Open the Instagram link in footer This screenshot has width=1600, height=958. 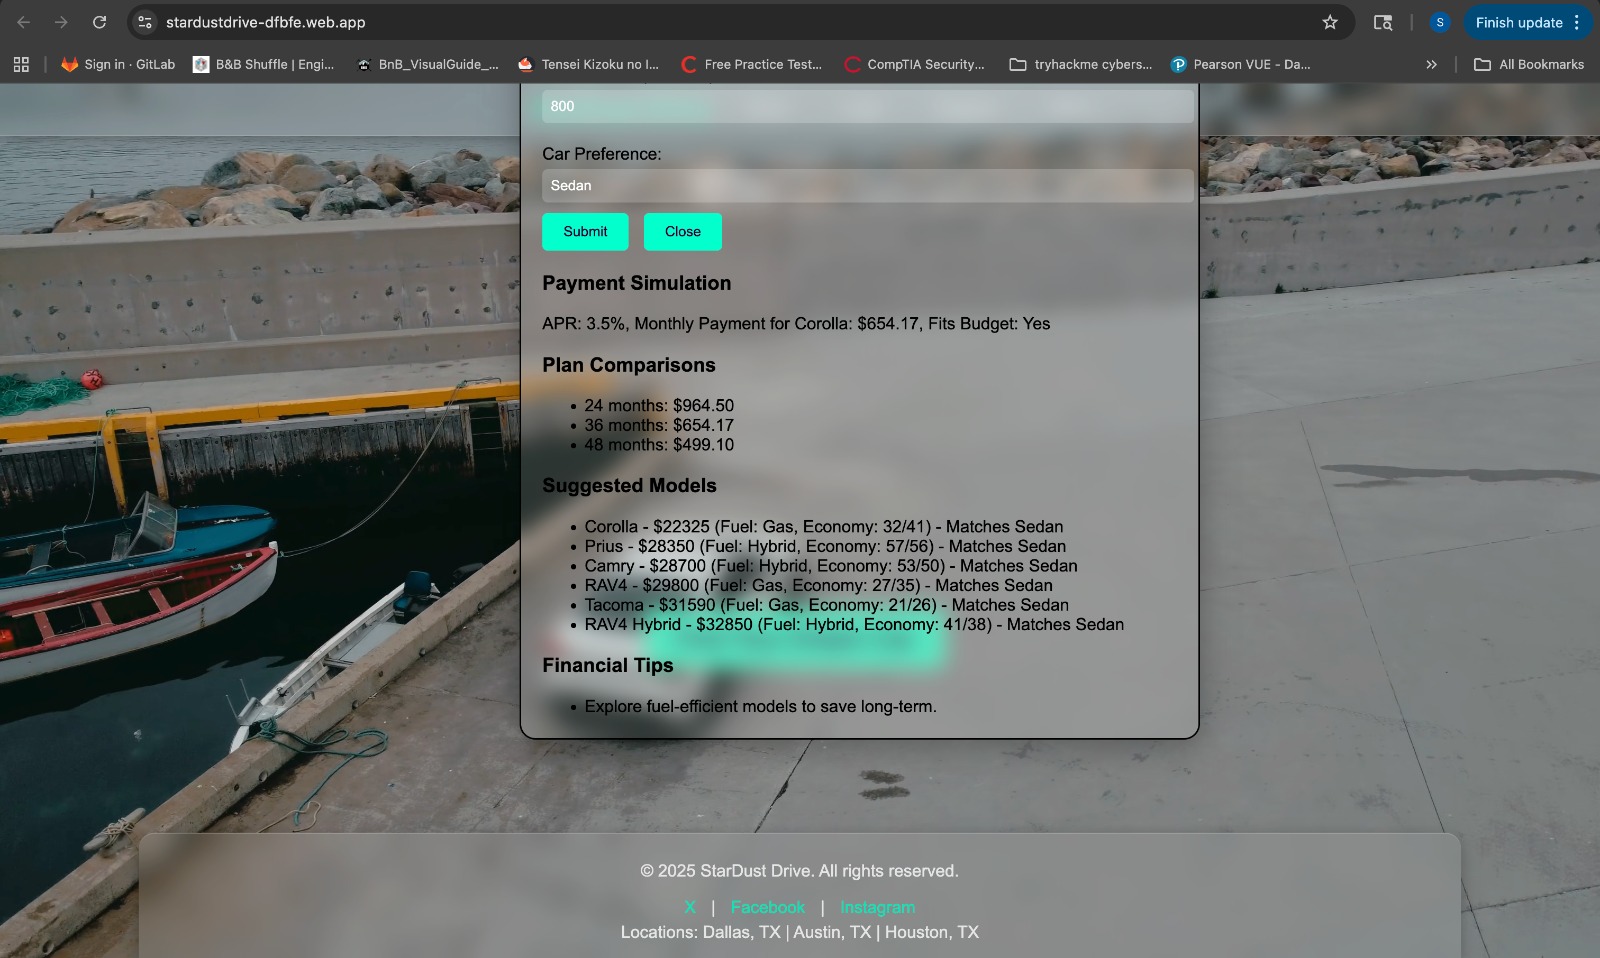click(x=877, y=908)
